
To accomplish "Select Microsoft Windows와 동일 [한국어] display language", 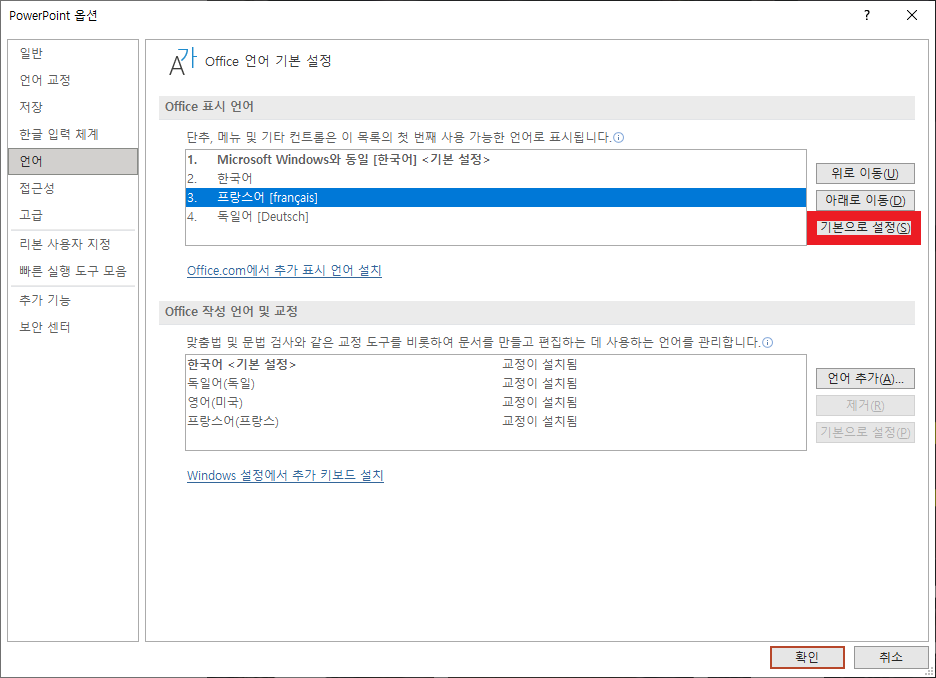I will pyautogui.click(x=495, y=159).
